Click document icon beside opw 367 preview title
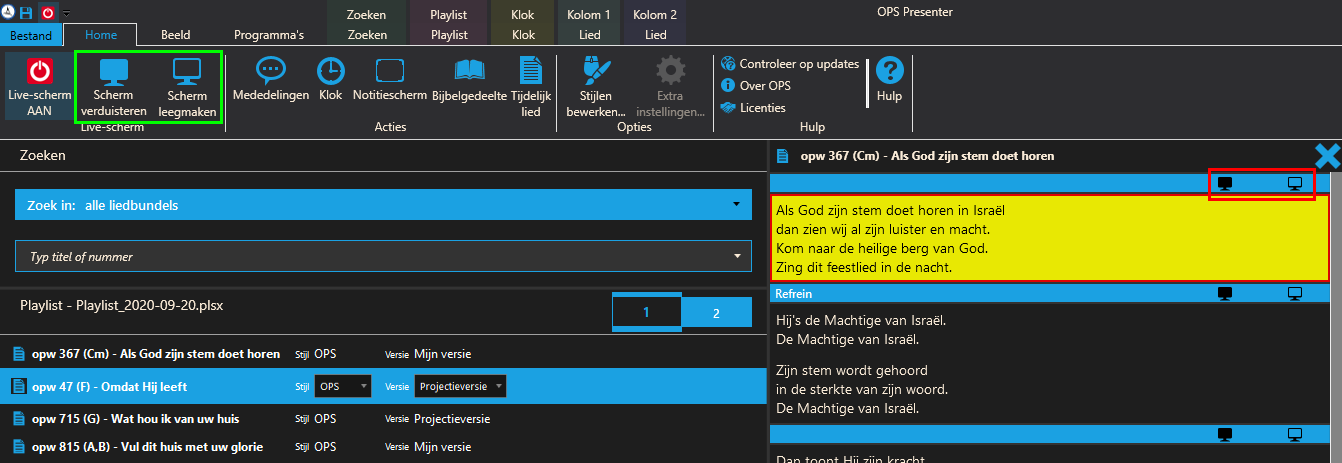Viewport: 1342px width, 463px height. [x=783, y=156]
